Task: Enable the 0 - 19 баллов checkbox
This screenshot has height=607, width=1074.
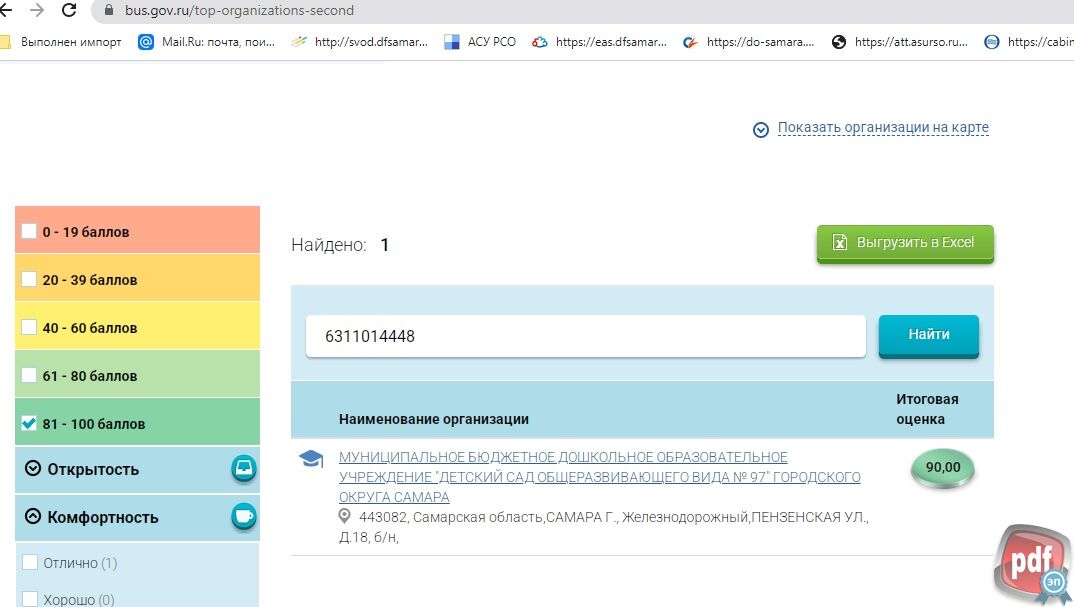Action: (x=29, y=231)
